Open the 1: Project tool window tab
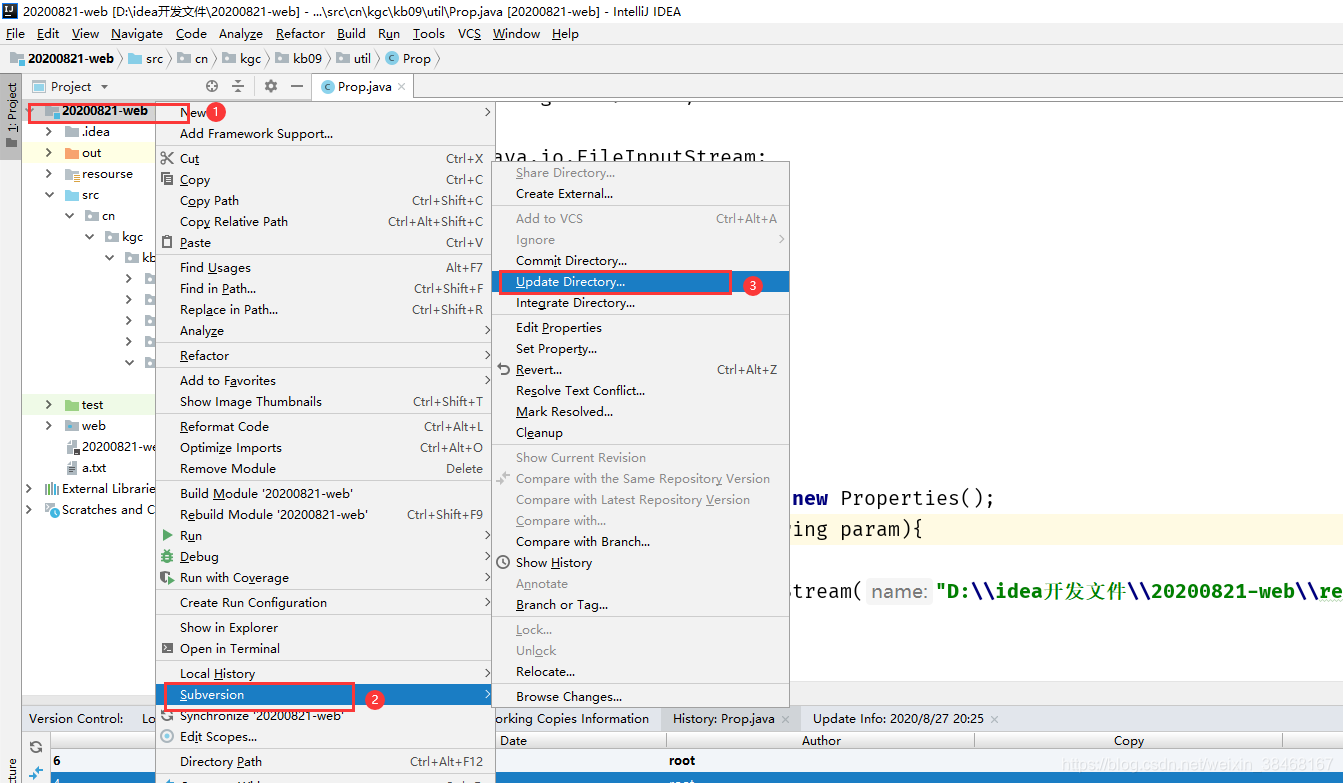 [11, 115]
